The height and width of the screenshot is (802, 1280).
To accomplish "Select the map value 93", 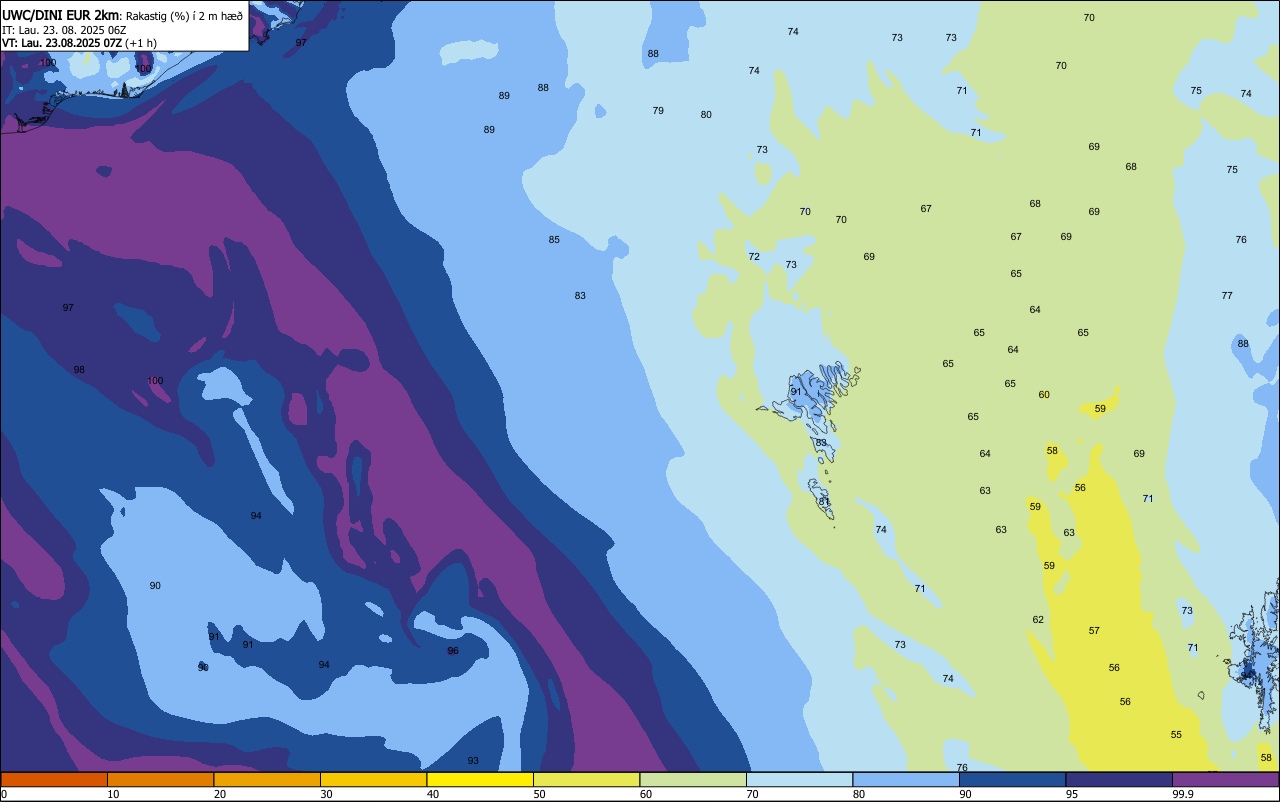I will 473,761.
